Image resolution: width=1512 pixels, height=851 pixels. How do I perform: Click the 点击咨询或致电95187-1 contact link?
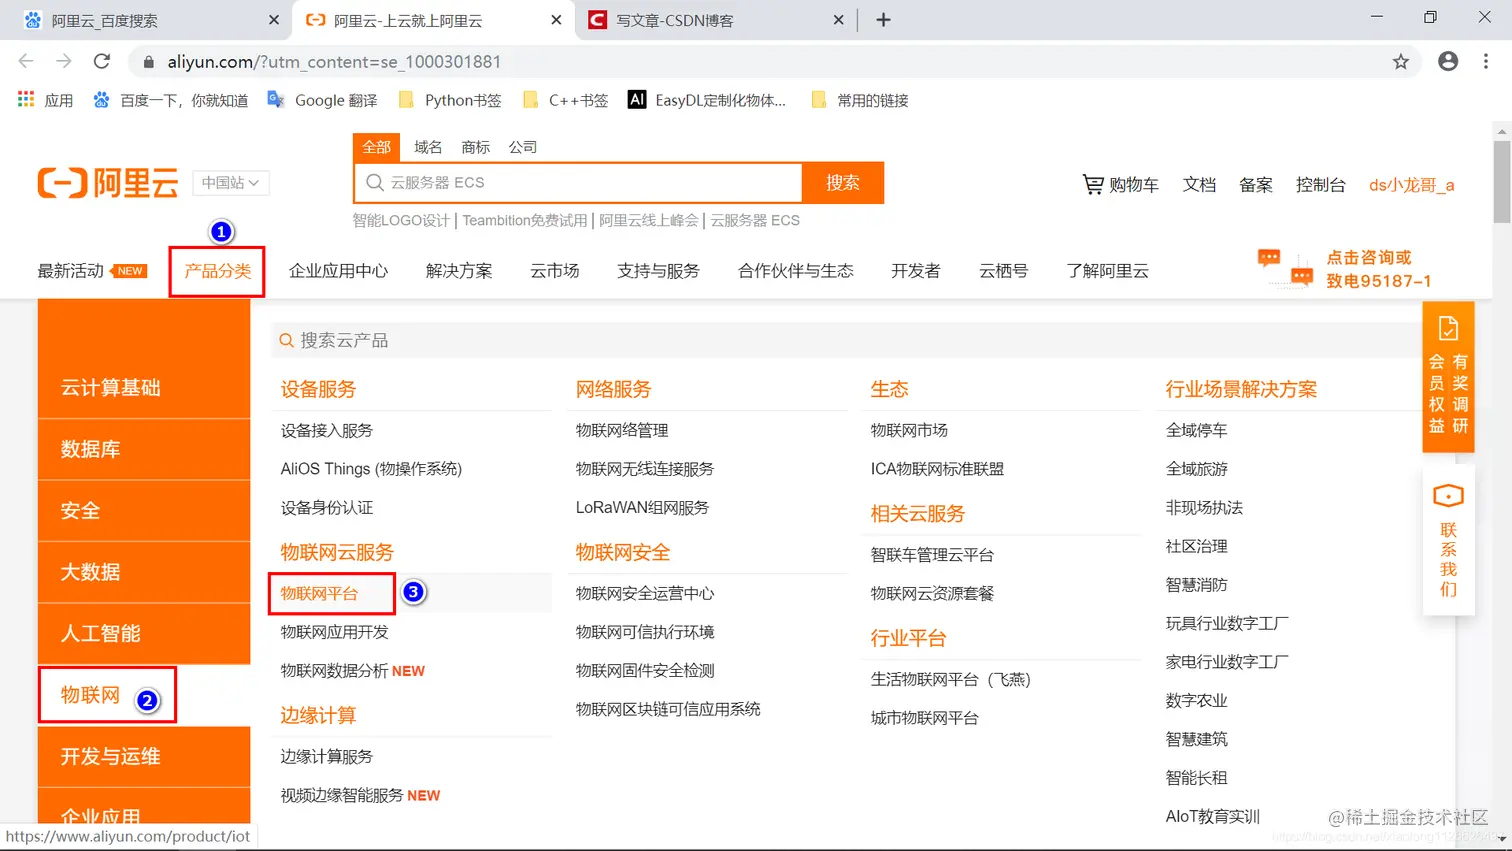click(1345, 269)
